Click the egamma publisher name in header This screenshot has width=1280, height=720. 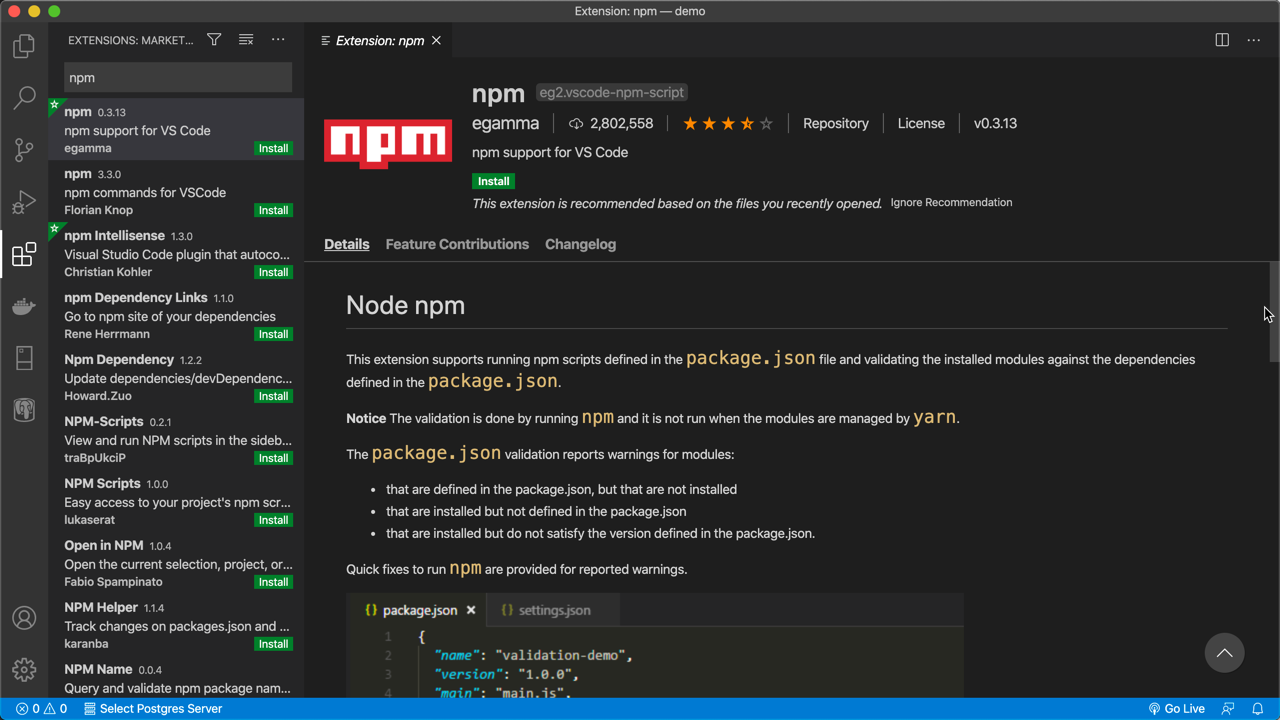click(x=505, y=124)
